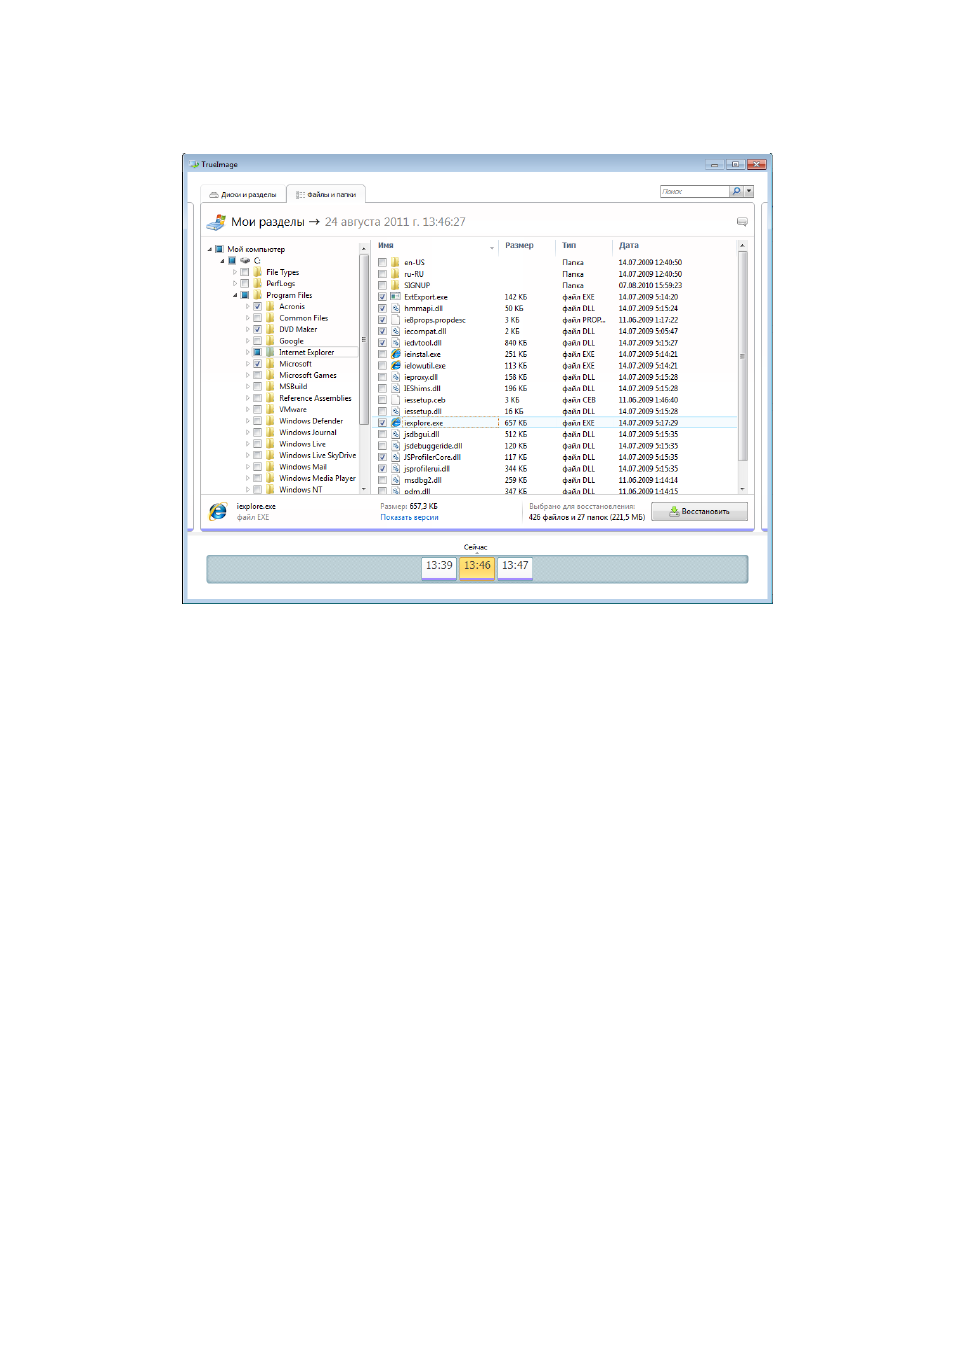
Task: Collapse the Program Files folder
Action: point(236,295)
